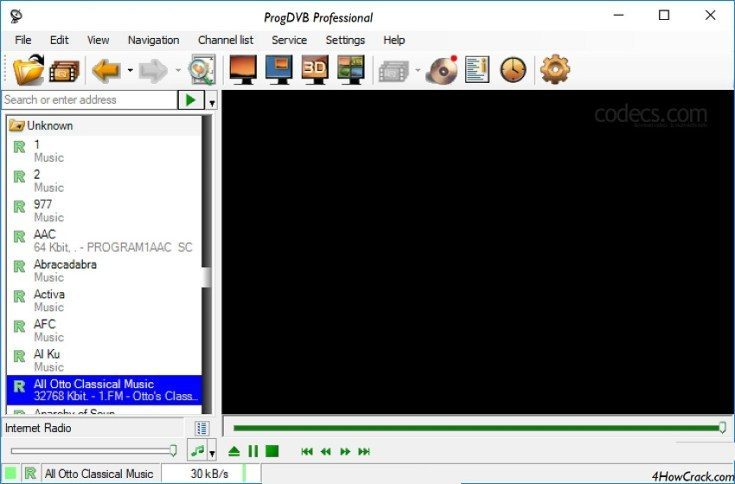The height and width of the screenshot is (484, 735).
Task: Select All Otto Classical Music channel
Action: pos(104,390)
